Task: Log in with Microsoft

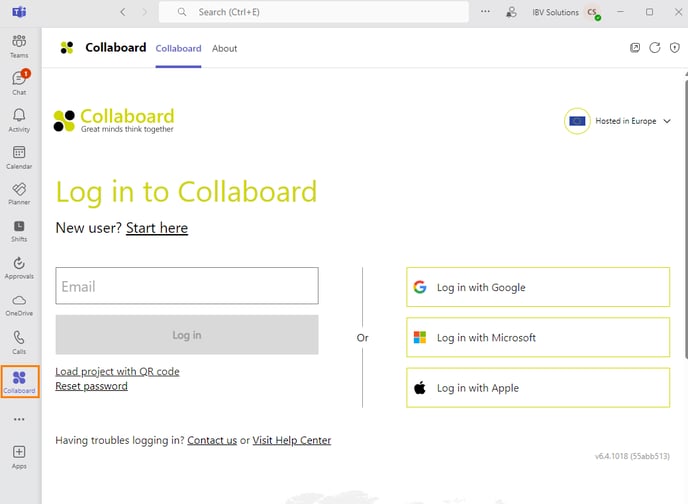Action: pos(538,337)
